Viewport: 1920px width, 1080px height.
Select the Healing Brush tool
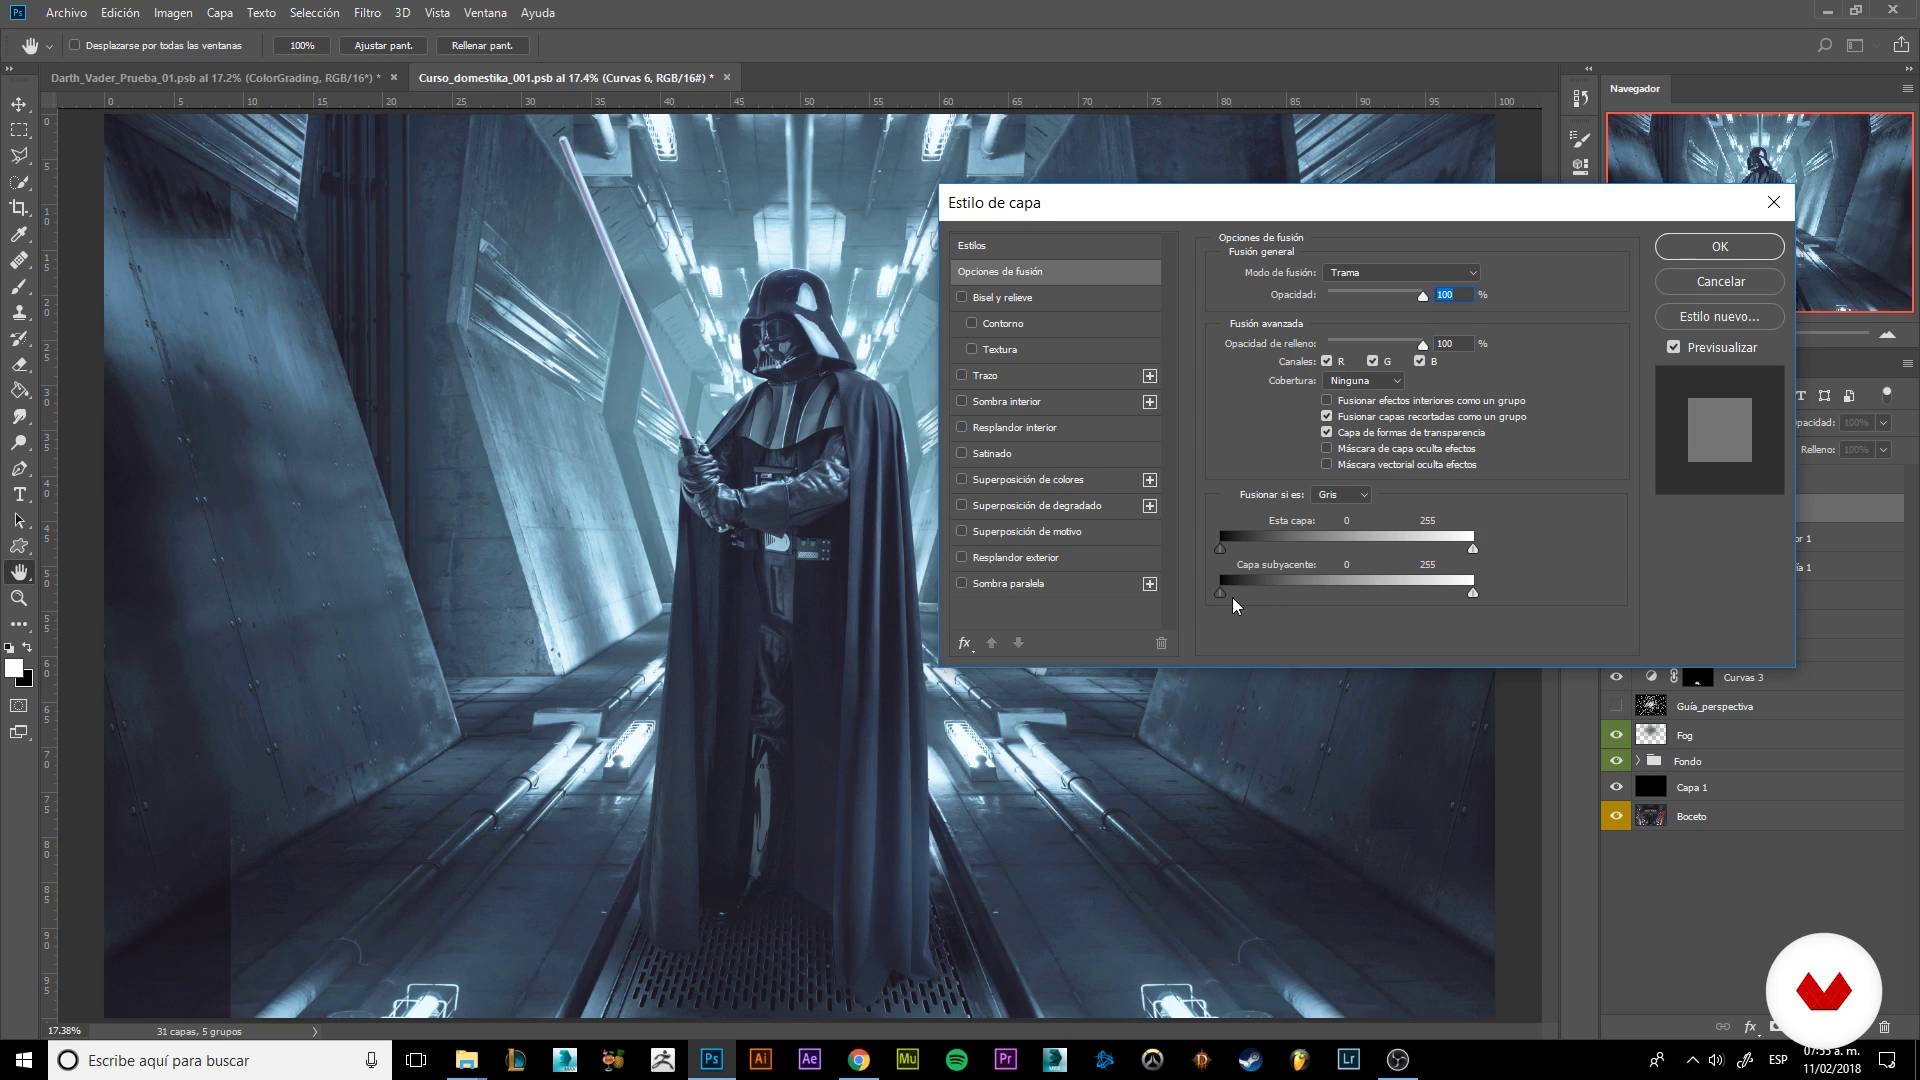(x=19, y=260)
